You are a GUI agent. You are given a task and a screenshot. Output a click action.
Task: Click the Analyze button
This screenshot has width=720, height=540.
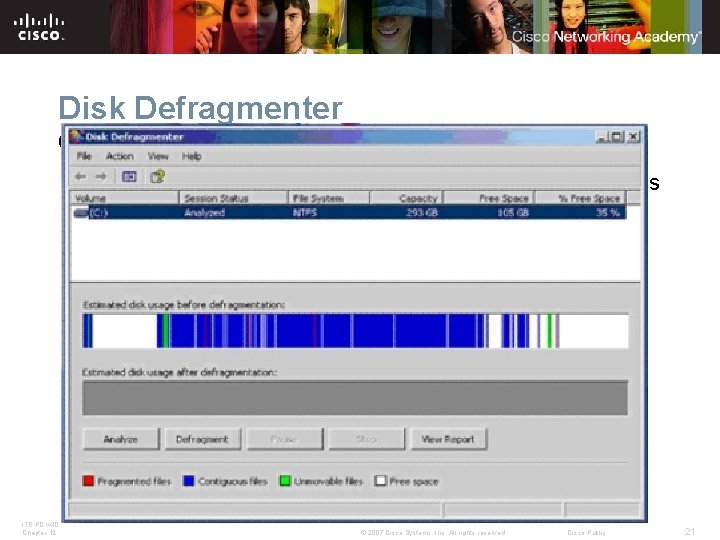pyautogui.click(x=121, y=439)
